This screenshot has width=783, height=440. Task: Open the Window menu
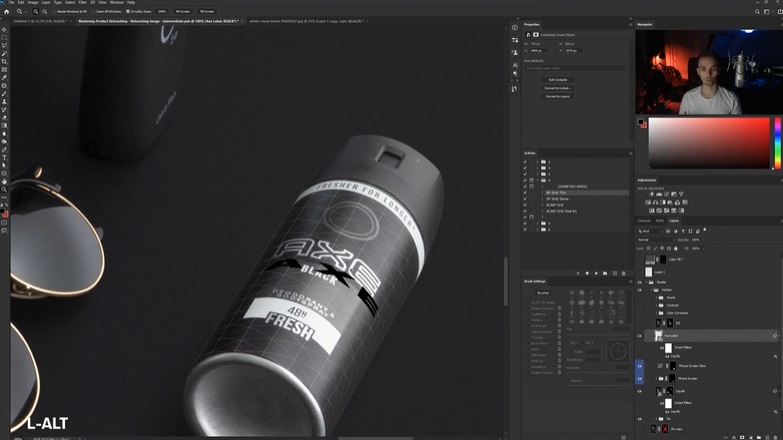click(116, 2)
